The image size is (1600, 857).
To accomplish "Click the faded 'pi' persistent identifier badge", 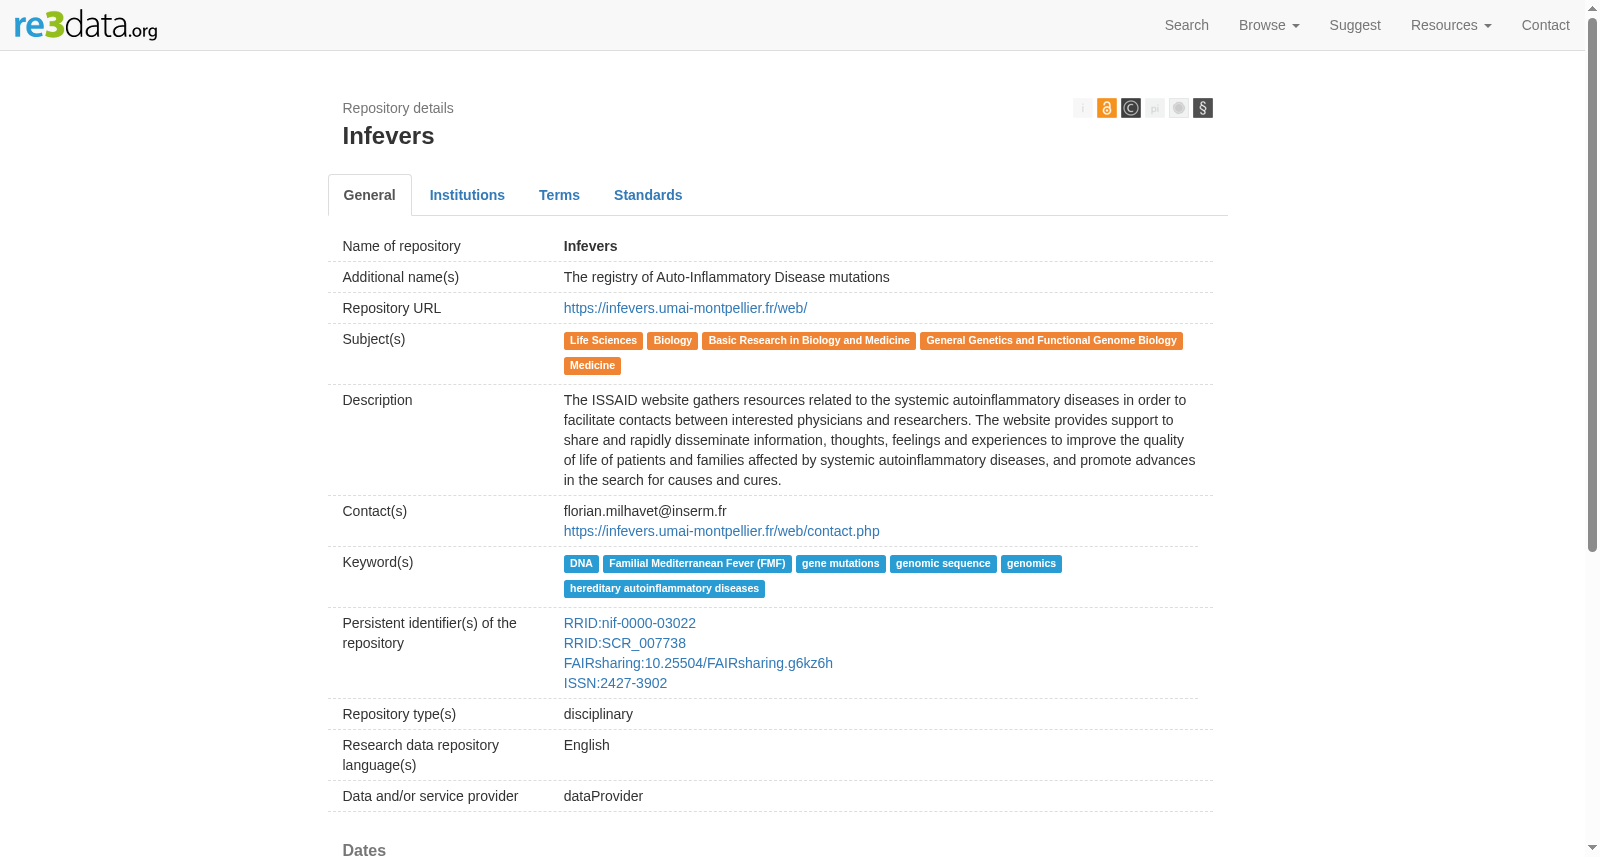I will pos(1155,108).
